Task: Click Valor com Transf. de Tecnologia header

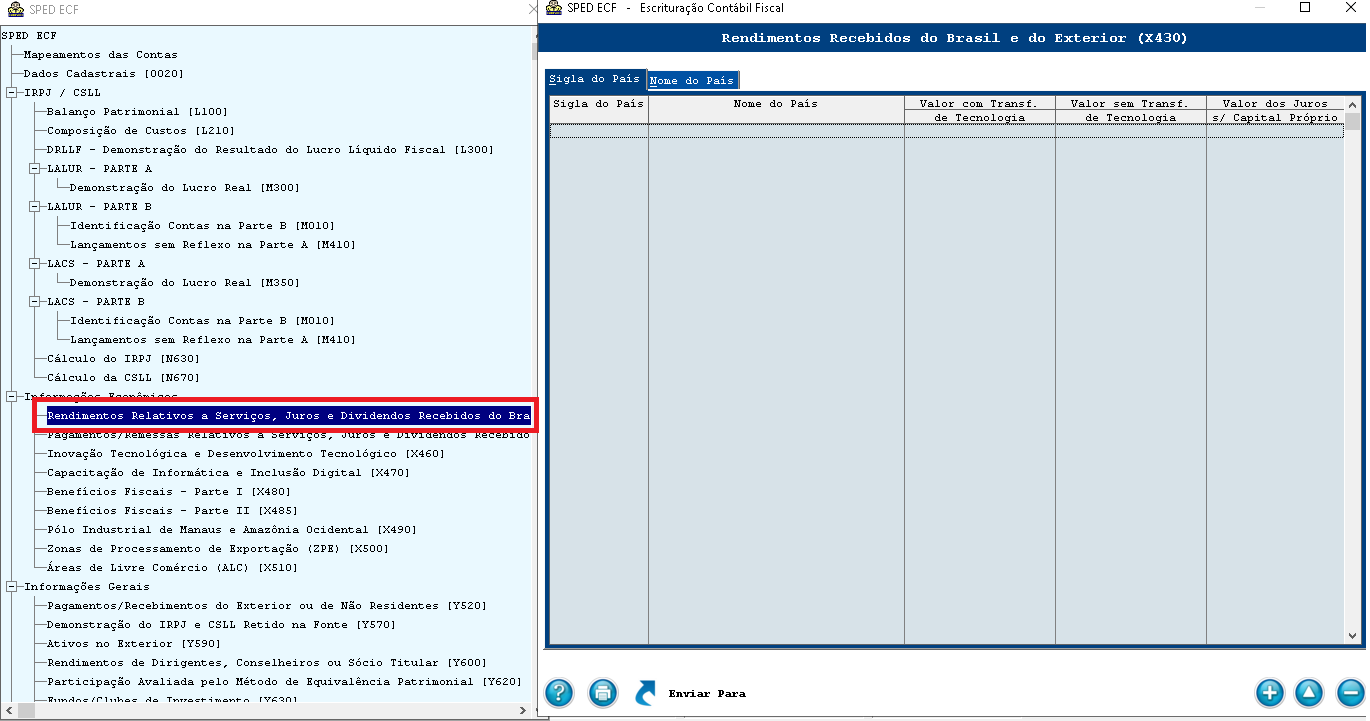Action: (x=979, y=110)
